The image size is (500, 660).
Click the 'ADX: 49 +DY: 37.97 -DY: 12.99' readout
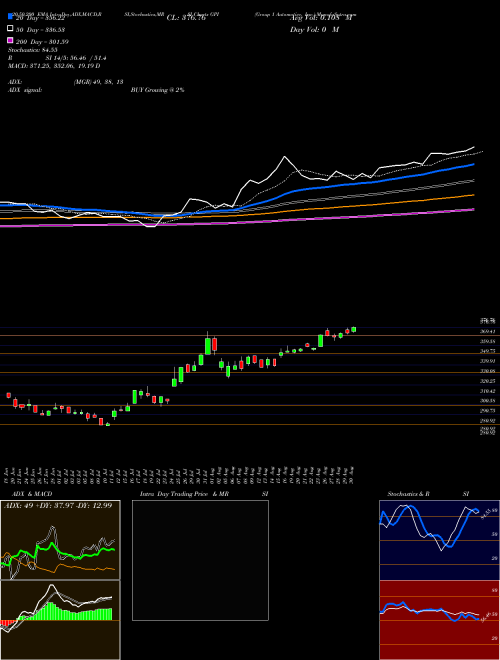(58, 506)
